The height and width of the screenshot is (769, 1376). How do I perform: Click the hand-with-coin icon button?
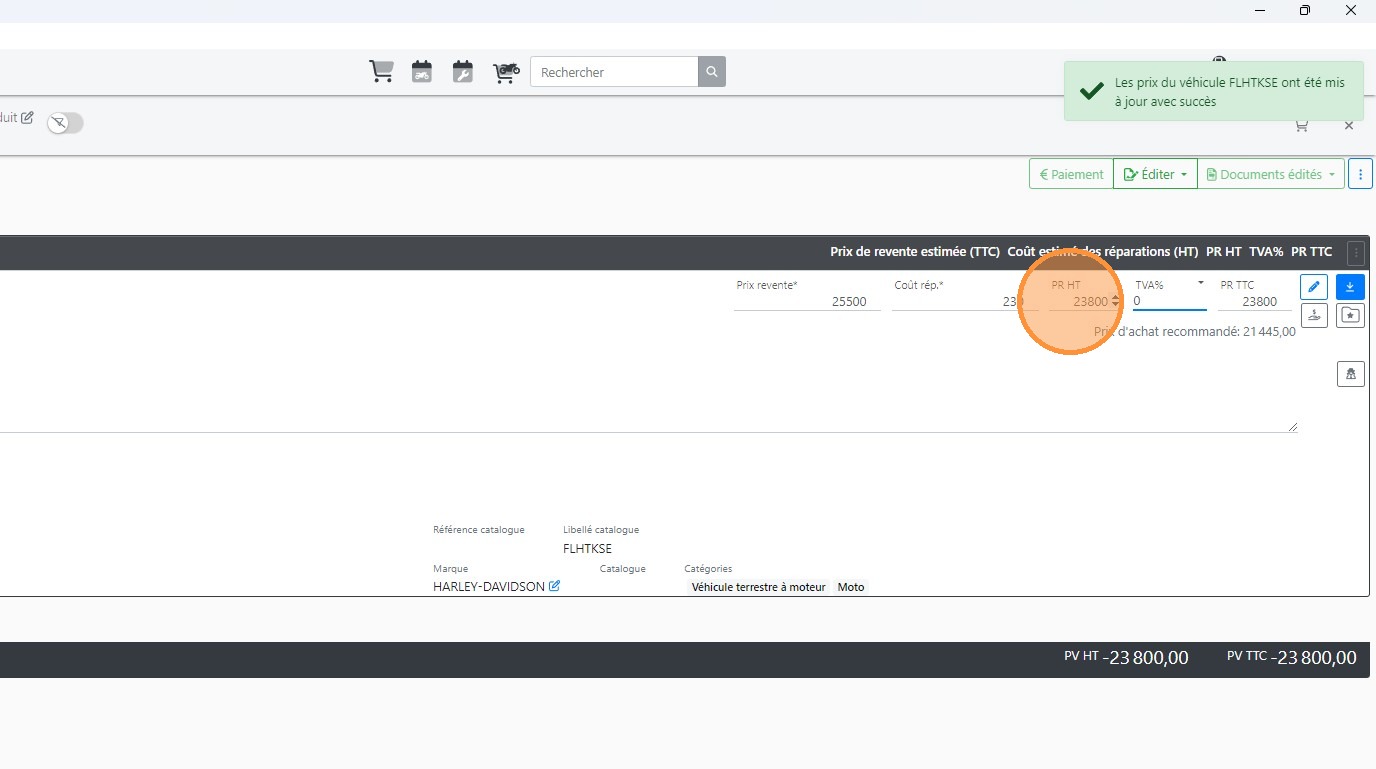1314,315
